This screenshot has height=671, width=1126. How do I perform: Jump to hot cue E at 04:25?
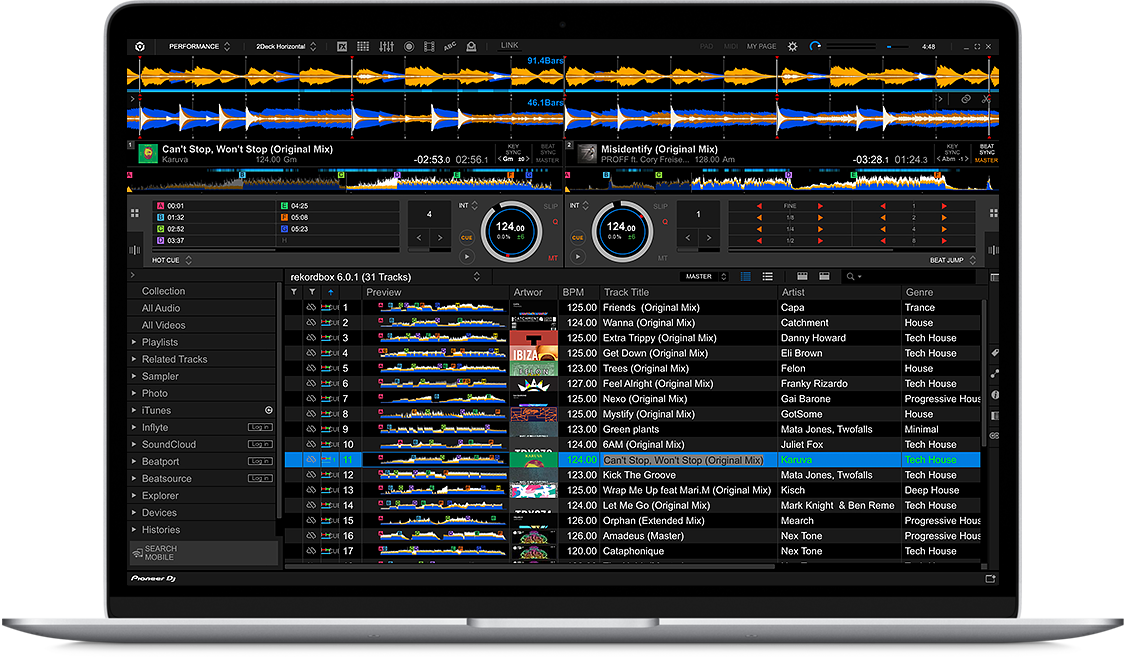(x=339, y=206)
